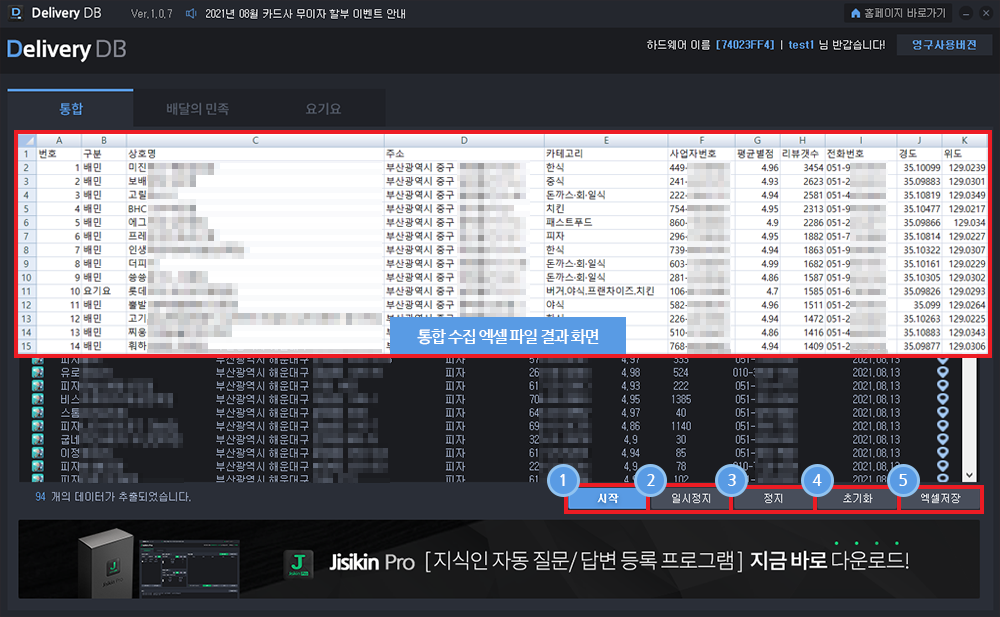Click the row icon of the 이정 entry
This screenshot has height=617, width=1000.
click(x=38, y=452)
